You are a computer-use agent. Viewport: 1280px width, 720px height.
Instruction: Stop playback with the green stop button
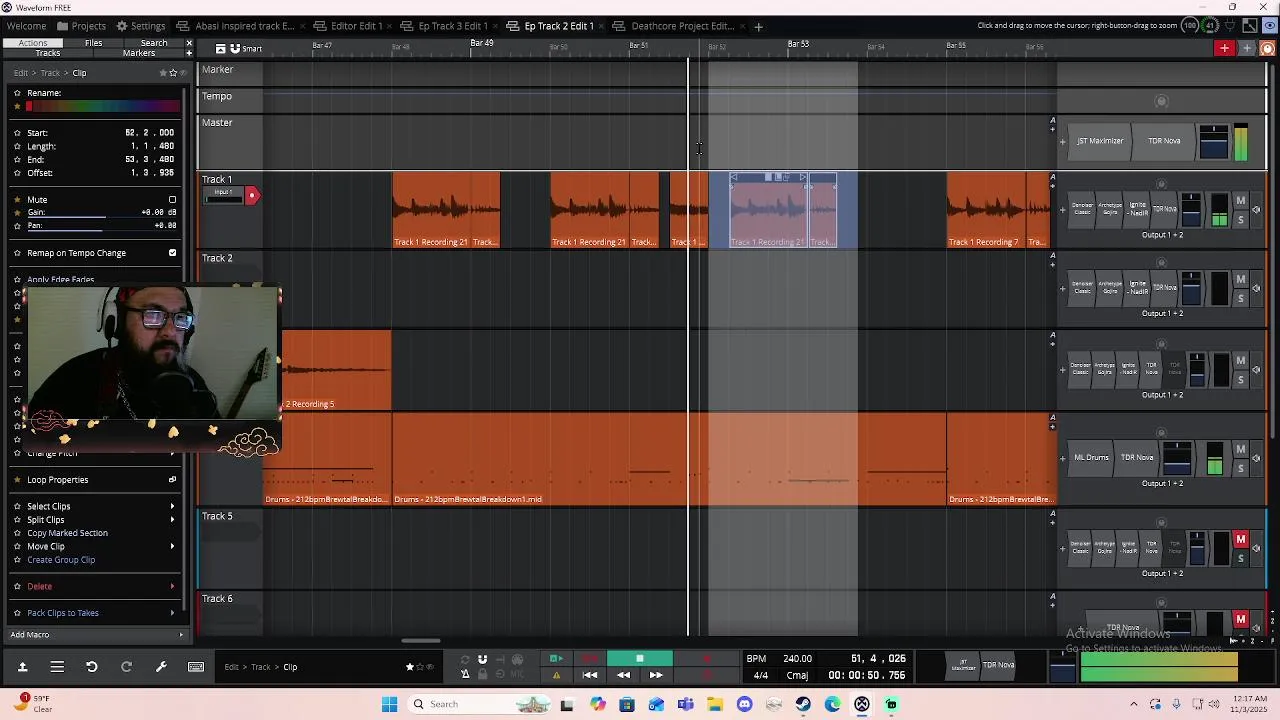click(x=639, y=658)
